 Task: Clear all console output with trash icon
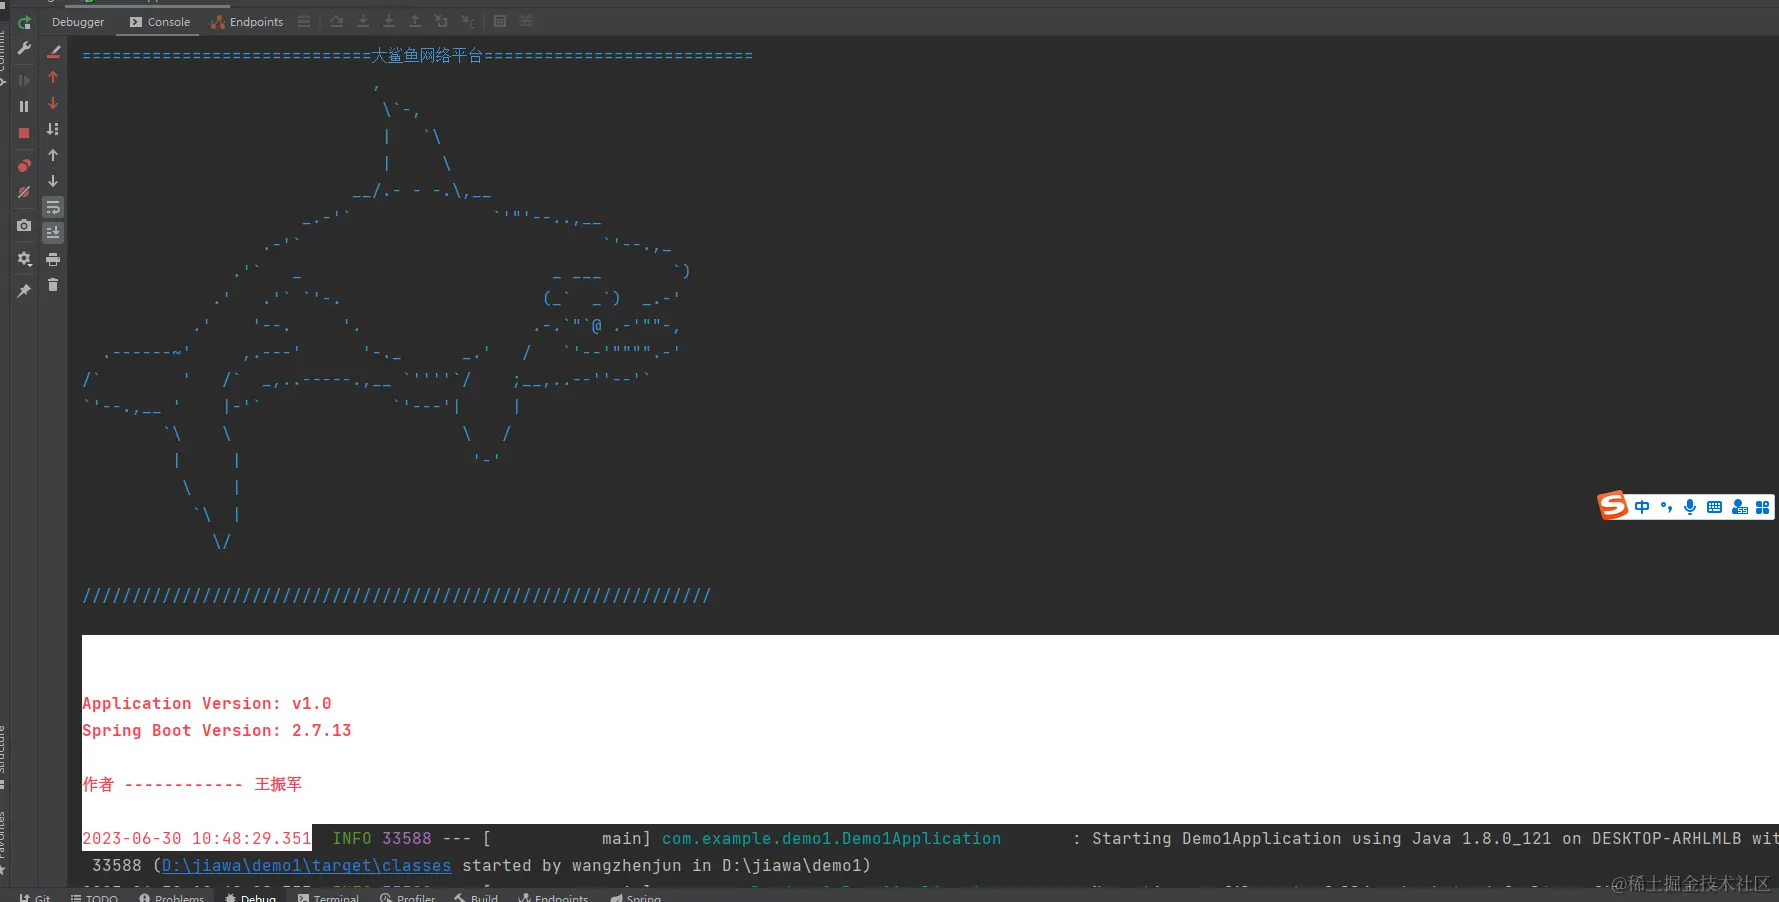click(x=53, y=285)
